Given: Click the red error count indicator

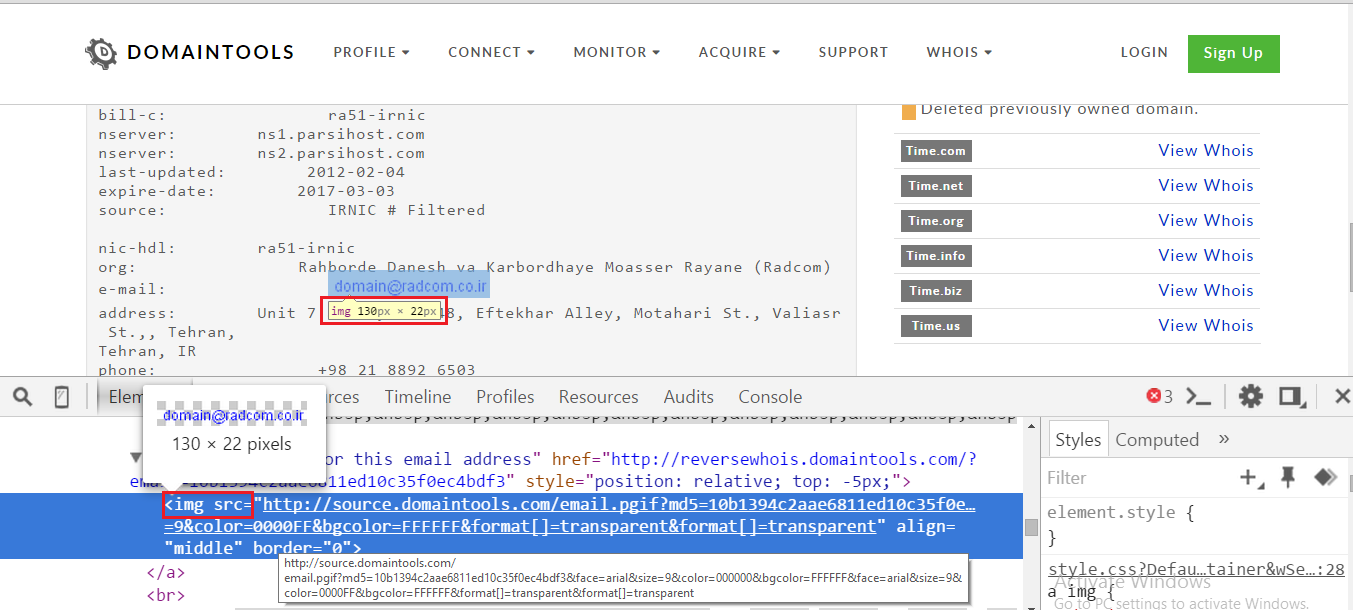Looking at the screenshot, I should coord(1160,397).
